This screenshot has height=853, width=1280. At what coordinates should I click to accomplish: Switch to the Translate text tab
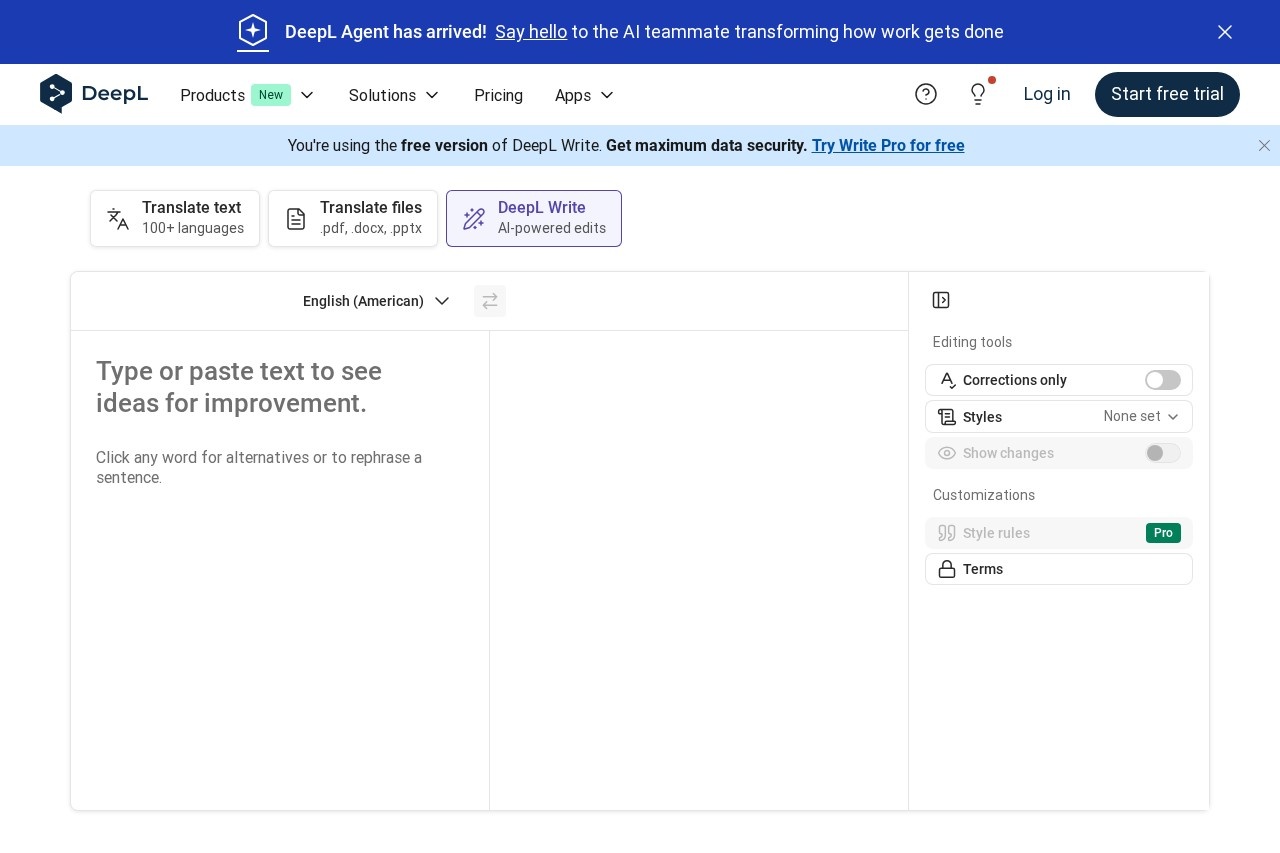click(x=175, y=218)
